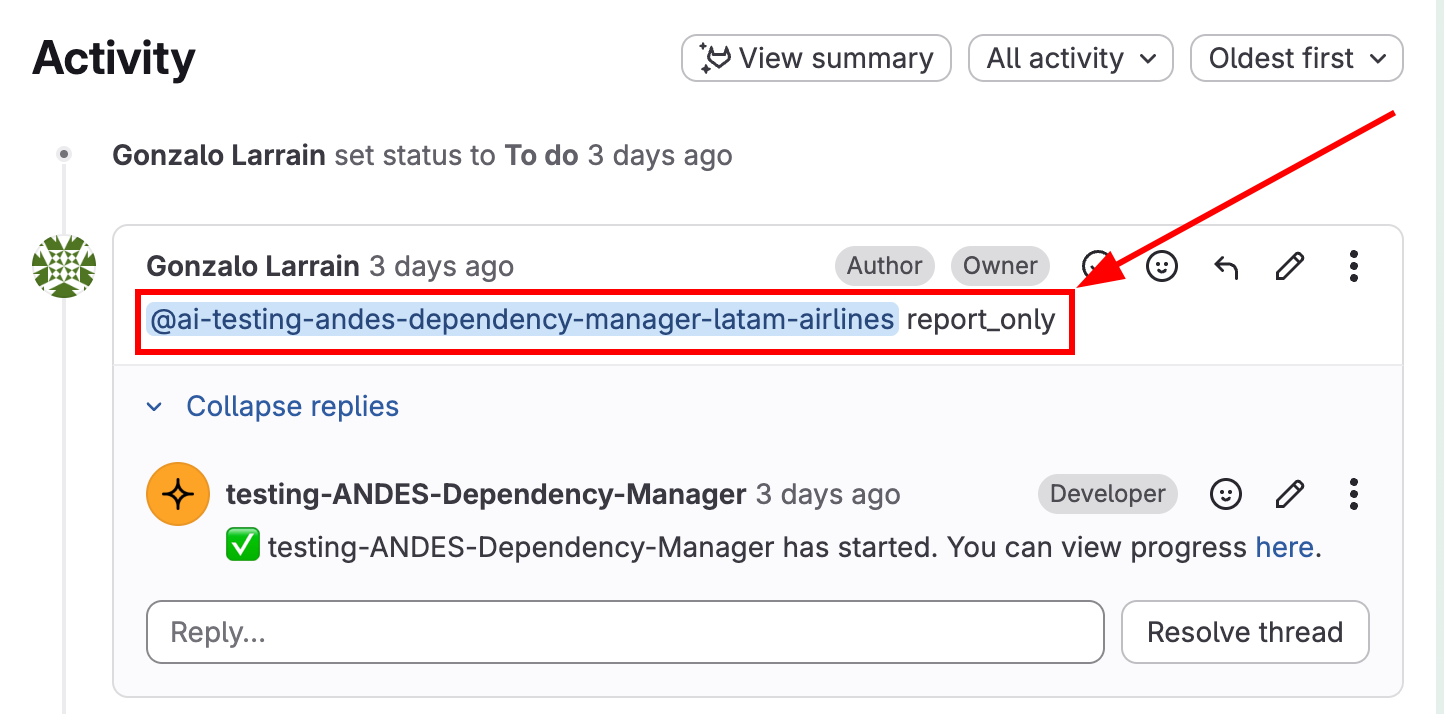
Task: Click in the Reply... input field
Action: (x=625, y=632)
